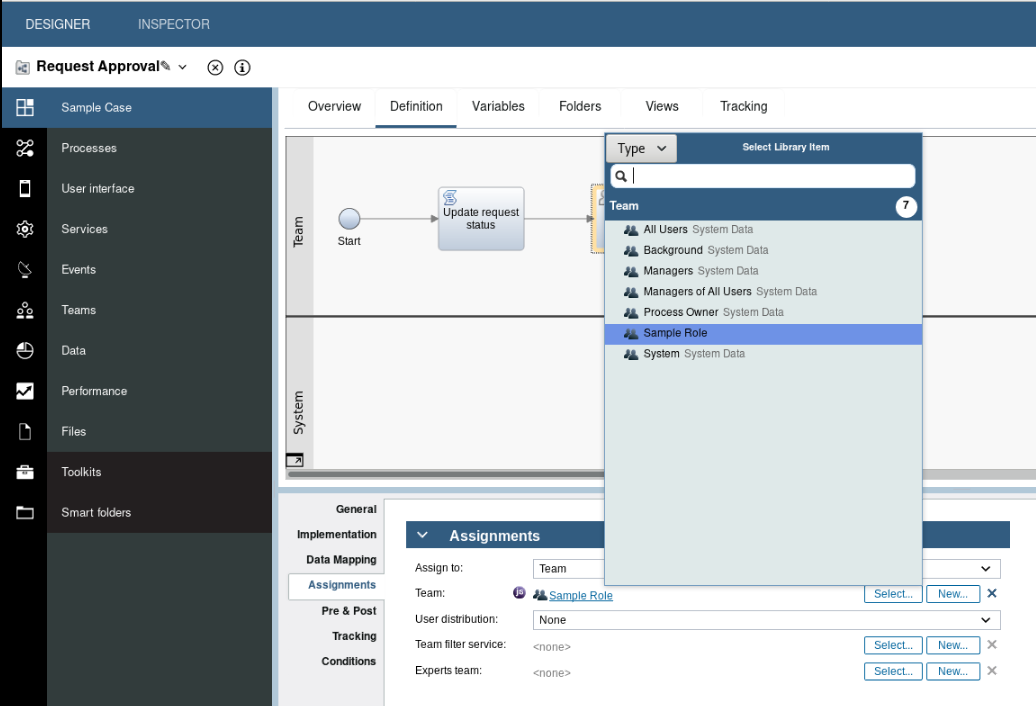Click the User interface phone icon
The width and height of the screenshot is (1036, 706).
tap(24, 188)
